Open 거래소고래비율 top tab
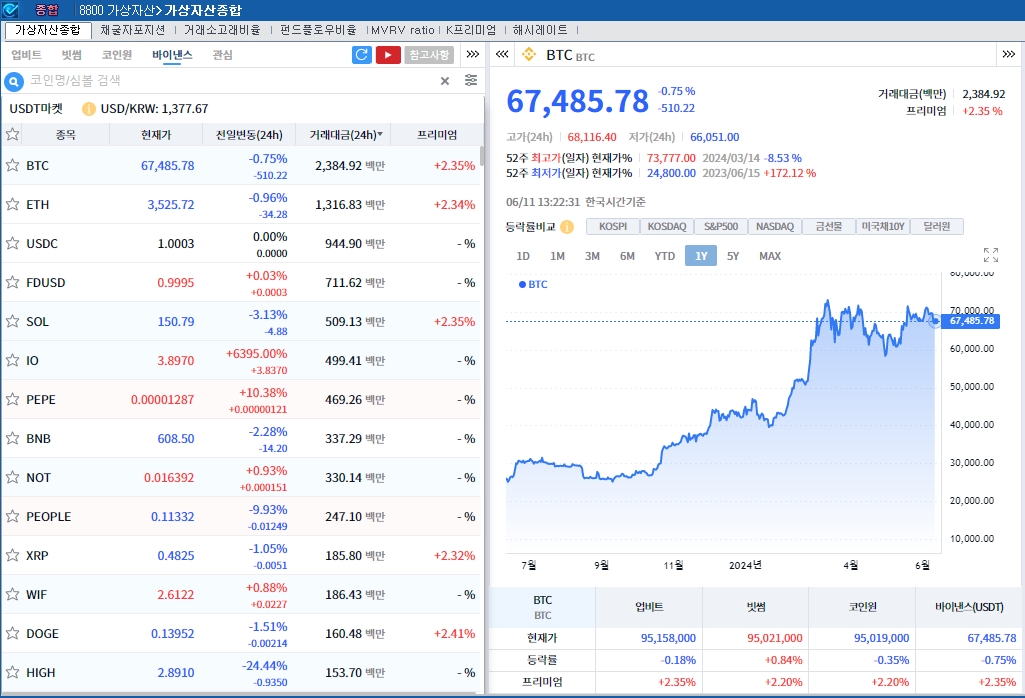1025x698 pixels. (x=222, y=30)
